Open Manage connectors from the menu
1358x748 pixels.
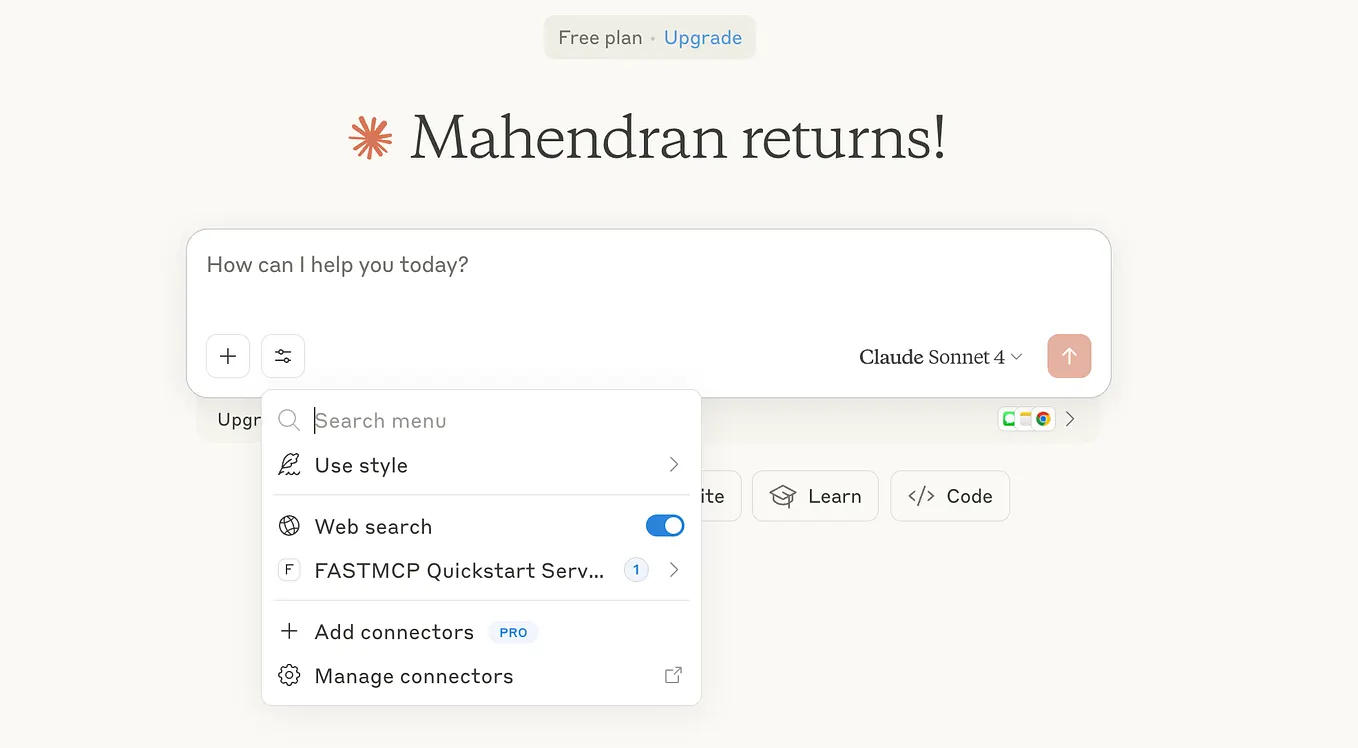413,675
